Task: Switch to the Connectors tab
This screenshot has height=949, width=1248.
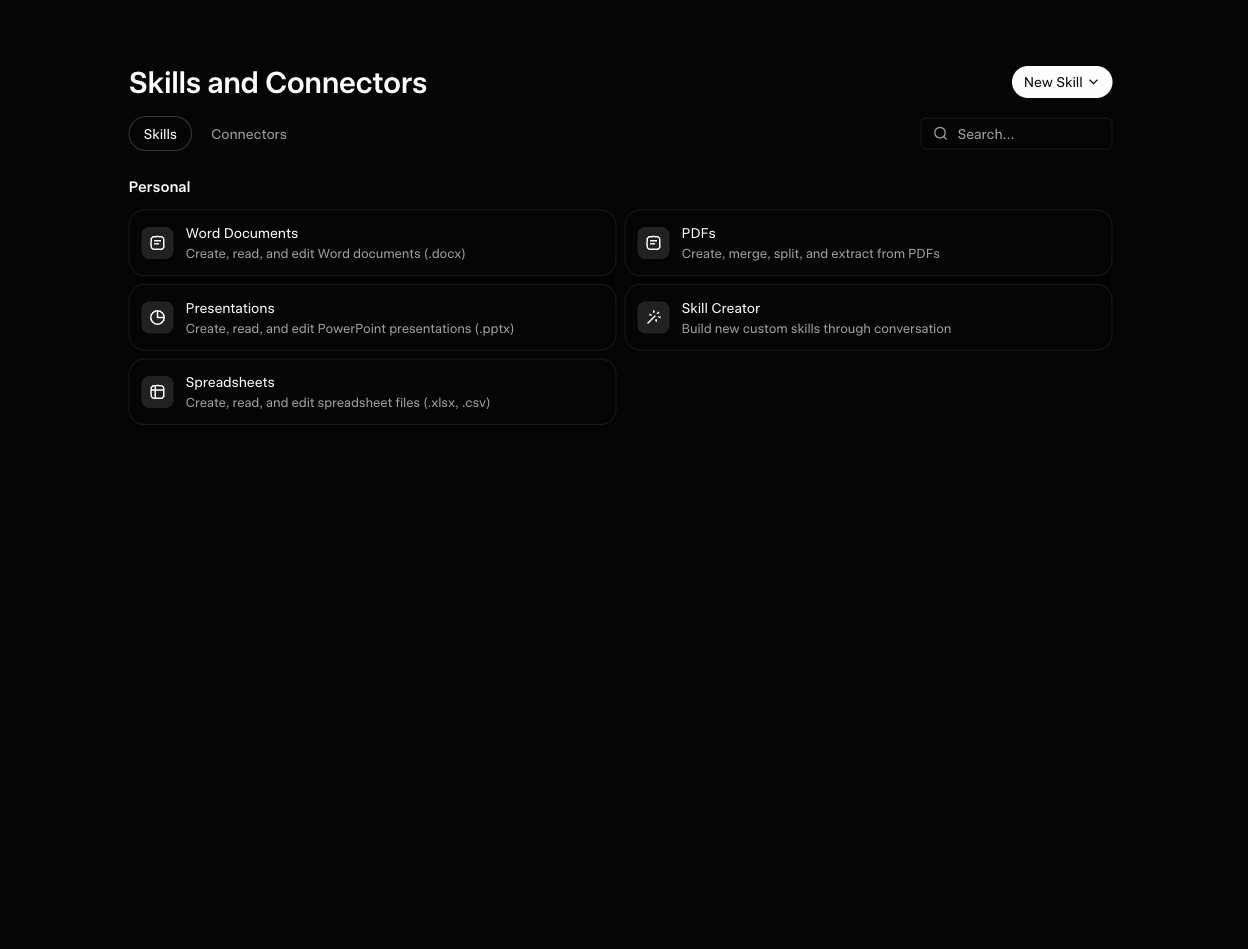Action: 249,134
